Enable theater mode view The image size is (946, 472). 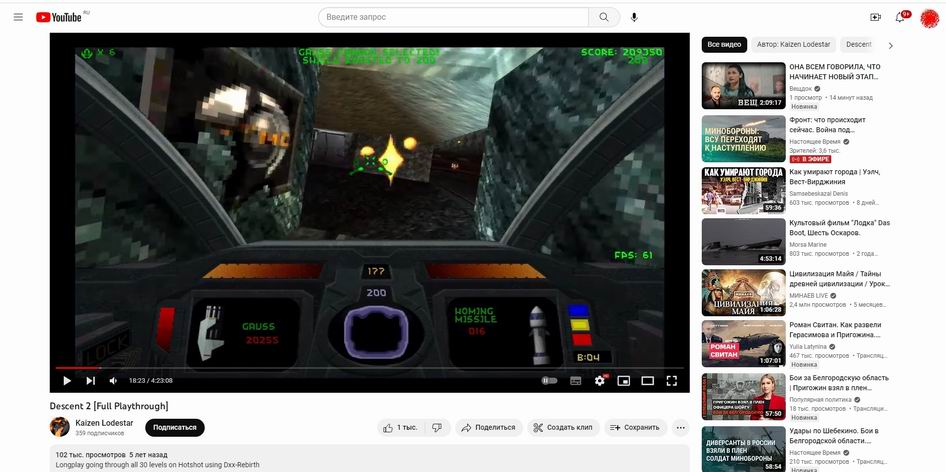[647, 381]
